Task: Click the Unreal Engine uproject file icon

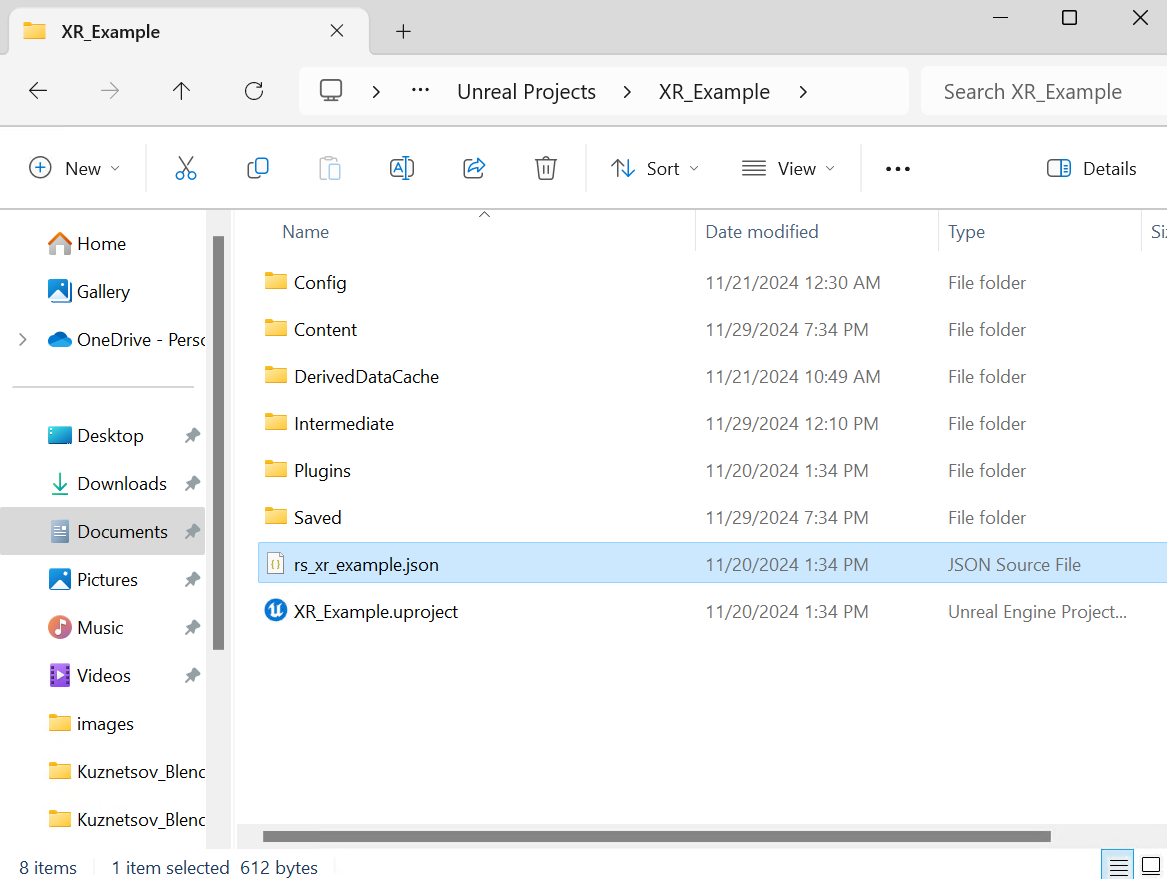Action: pos(275,610)
